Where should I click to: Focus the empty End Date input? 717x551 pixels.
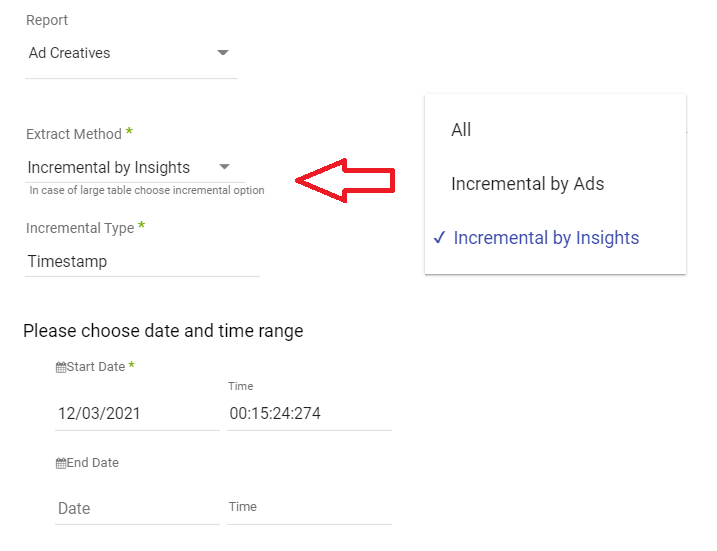pyautogui.click(x=136, y=508)
